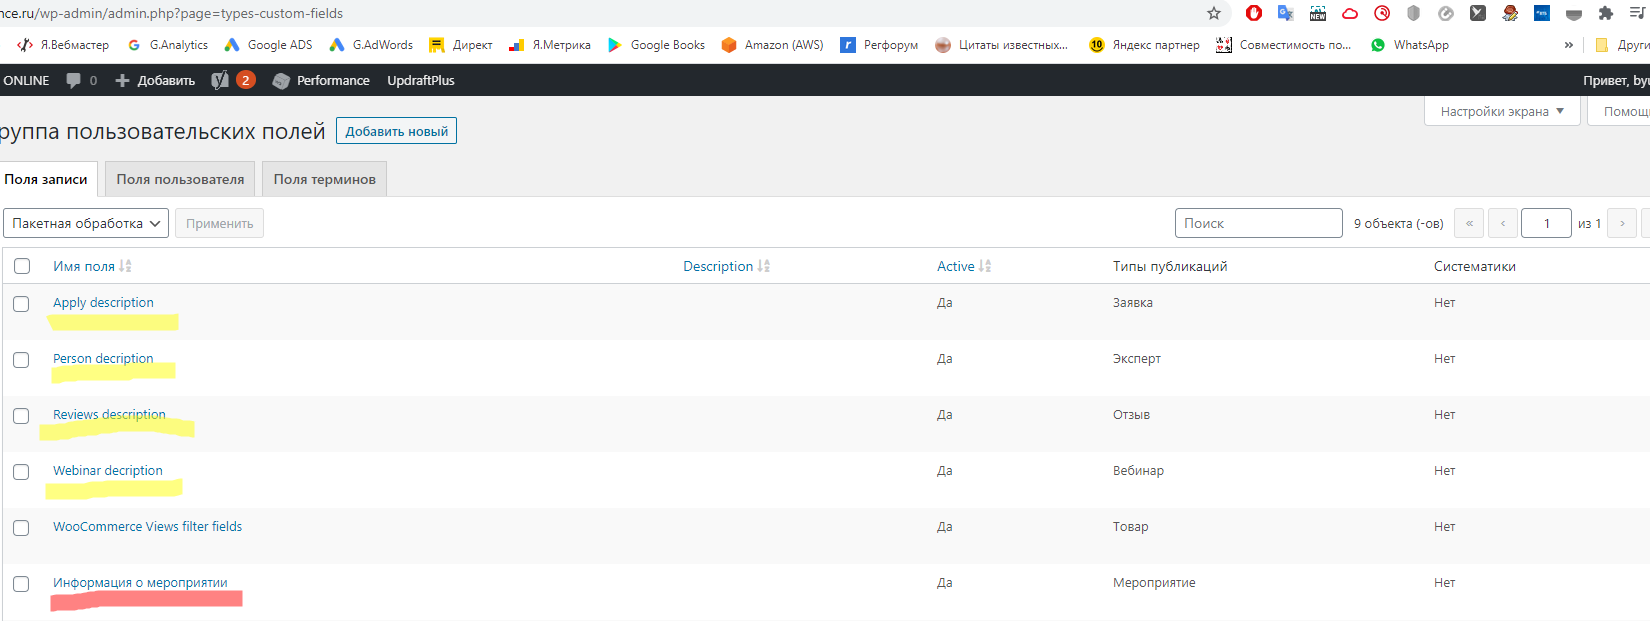
Task: Open the Директ bookmark
Action: [461, 45]
